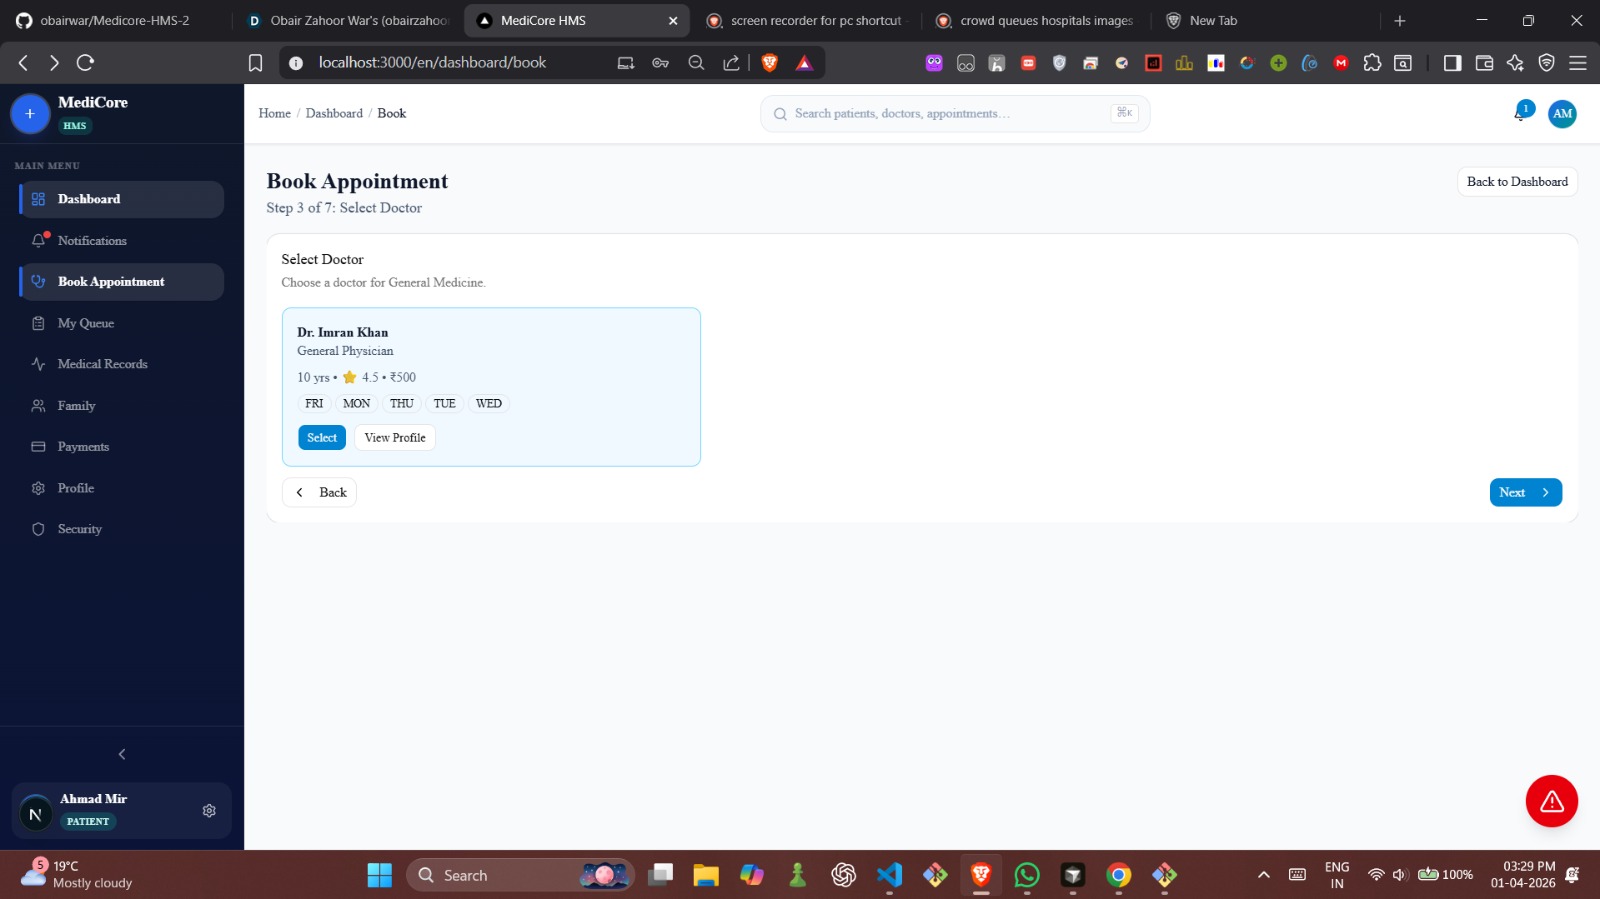Open Medical Records in the sidebar
The height and width of the screenshot is (899, 1600).
(121, 364)
